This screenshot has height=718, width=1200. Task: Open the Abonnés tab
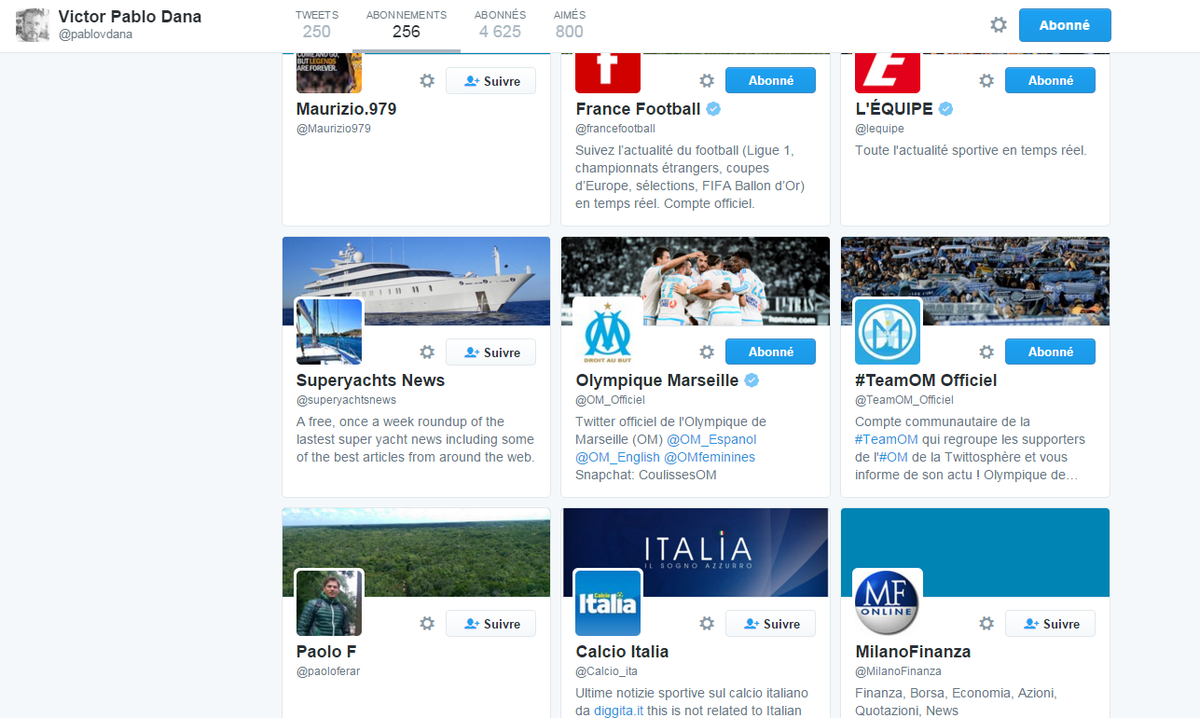pyautogui.click(x=500, y=25)
